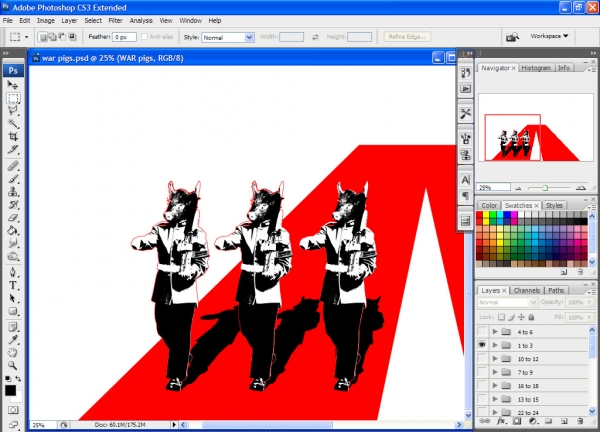Expand the '4 to 6' group

(x=495, y=332)
